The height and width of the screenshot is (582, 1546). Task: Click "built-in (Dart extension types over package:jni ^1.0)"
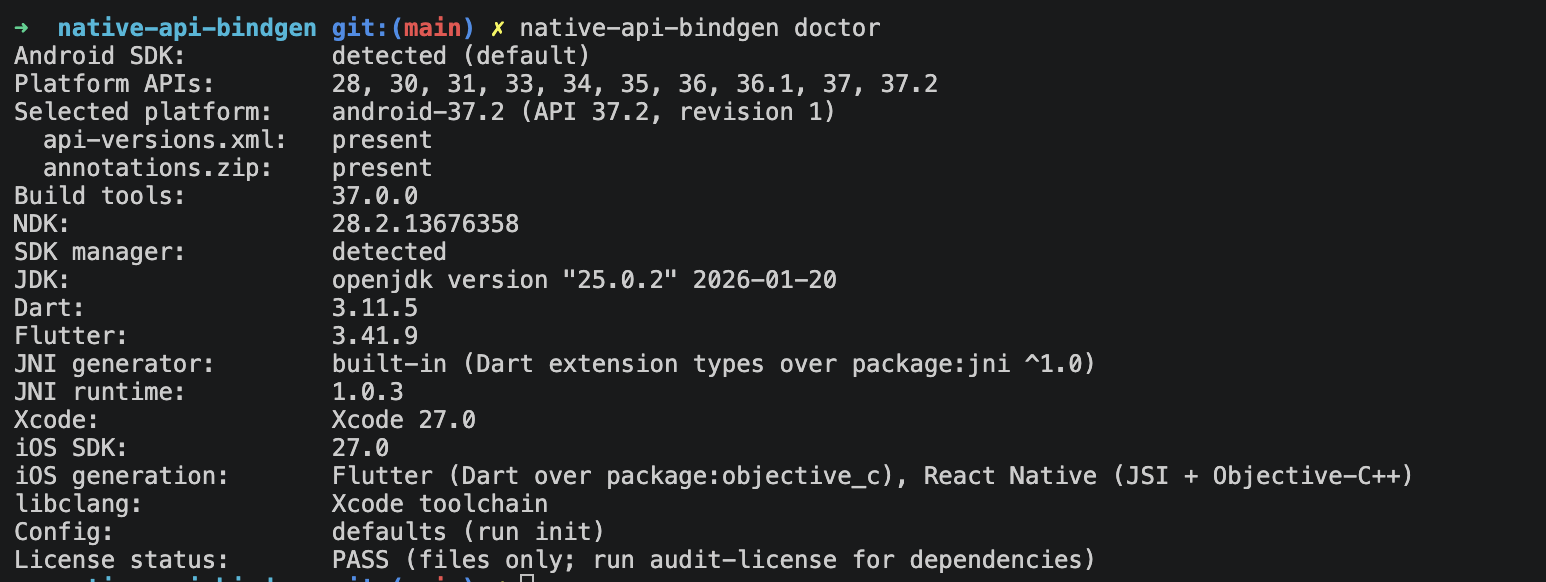[714, 364]
